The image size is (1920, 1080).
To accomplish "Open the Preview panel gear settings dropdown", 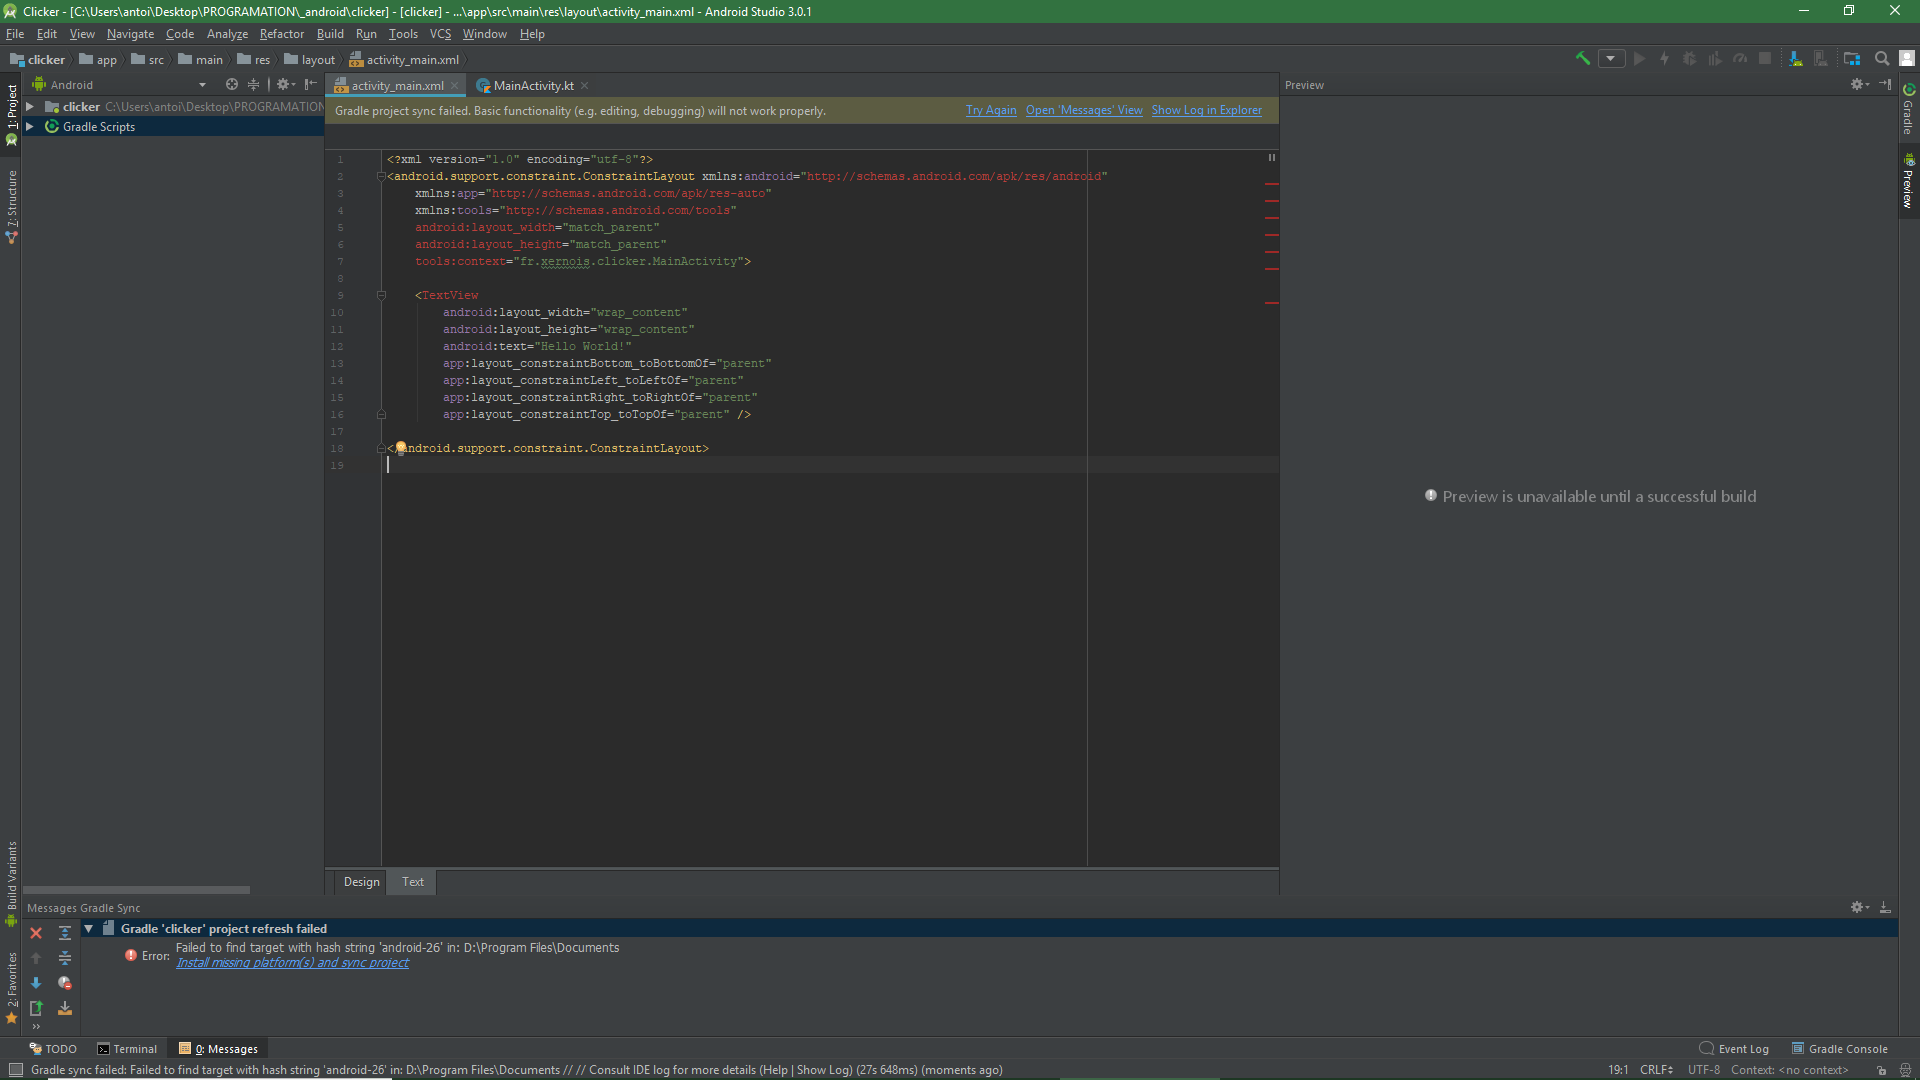I will click(x=1860, y=85).
